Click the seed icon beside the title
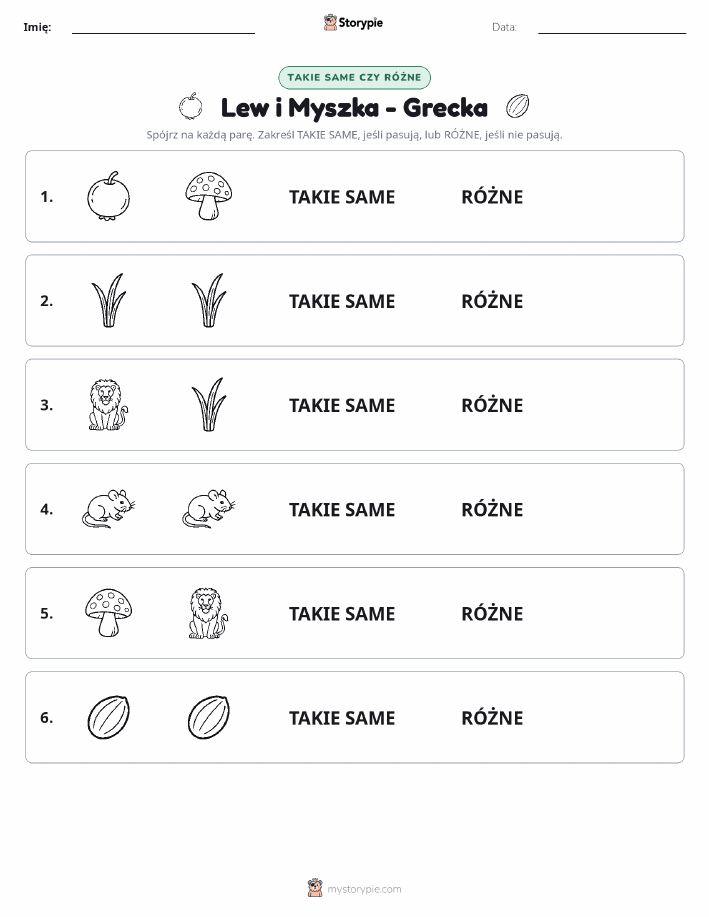 coord(518,106)
